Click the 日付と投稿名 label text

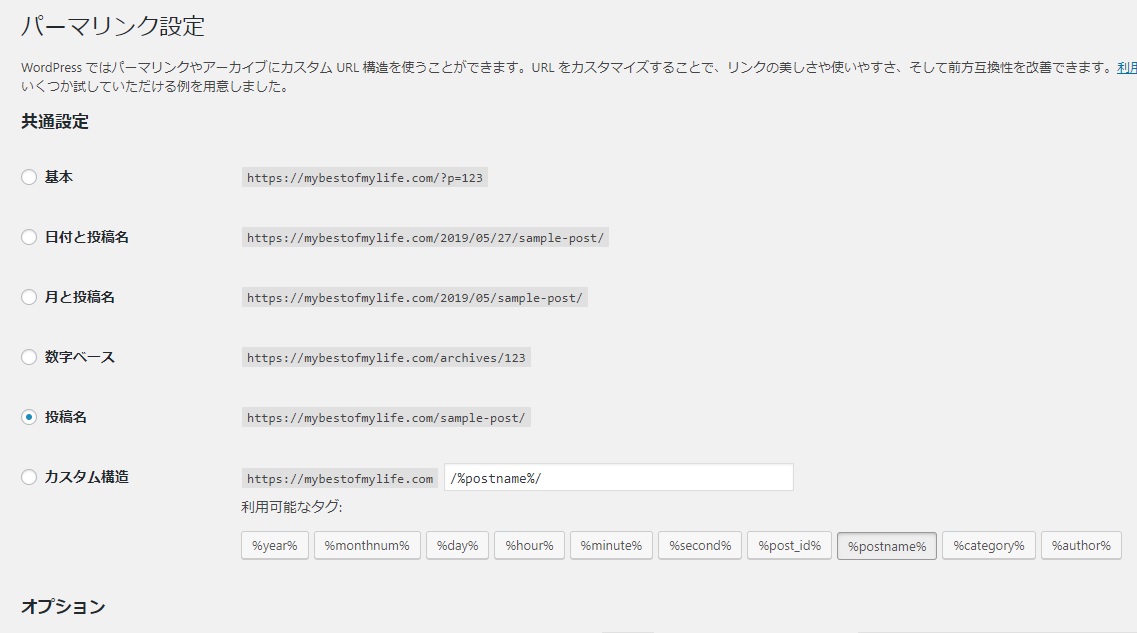coord(87,237)
